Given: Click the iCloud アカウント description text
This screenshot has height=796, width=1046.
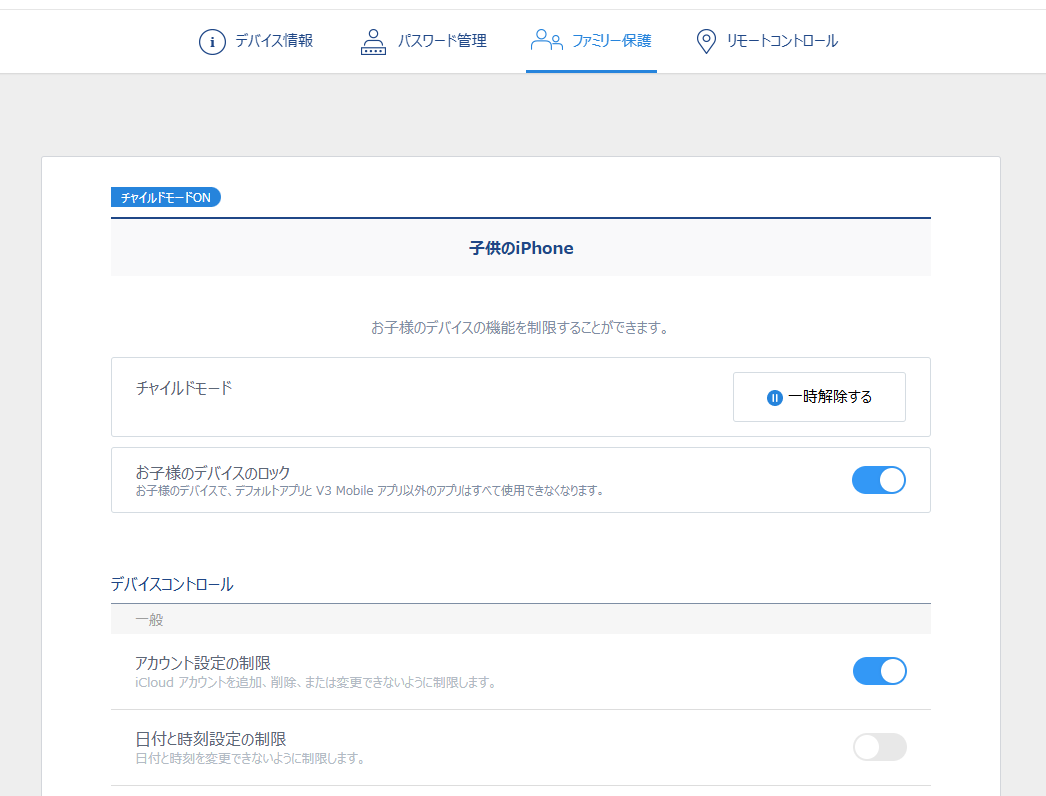Looking at the screenshot, I should coord(317,683).
